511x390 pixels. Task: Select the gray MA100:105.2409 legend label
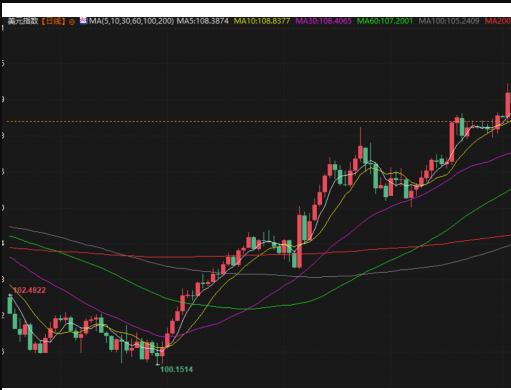449,21
